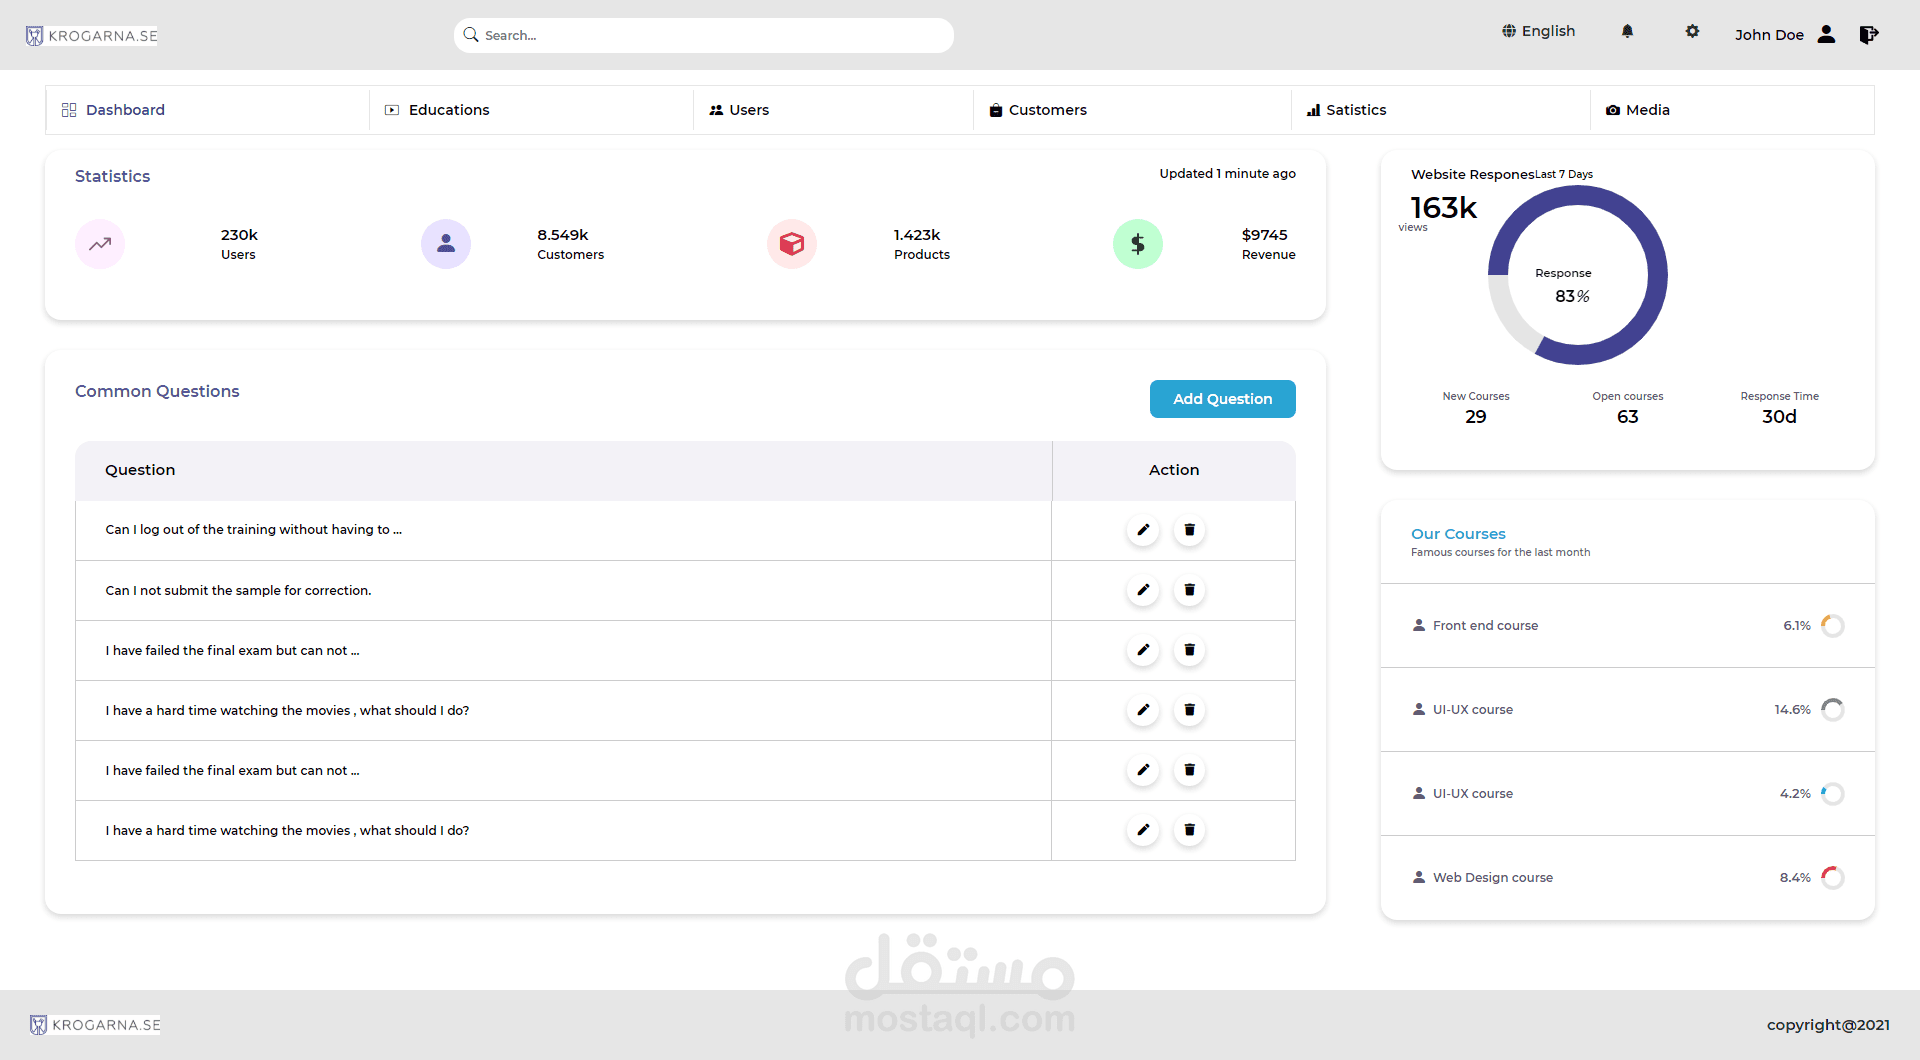Edit the "Can I log out of the training" question

point(1143,530)
